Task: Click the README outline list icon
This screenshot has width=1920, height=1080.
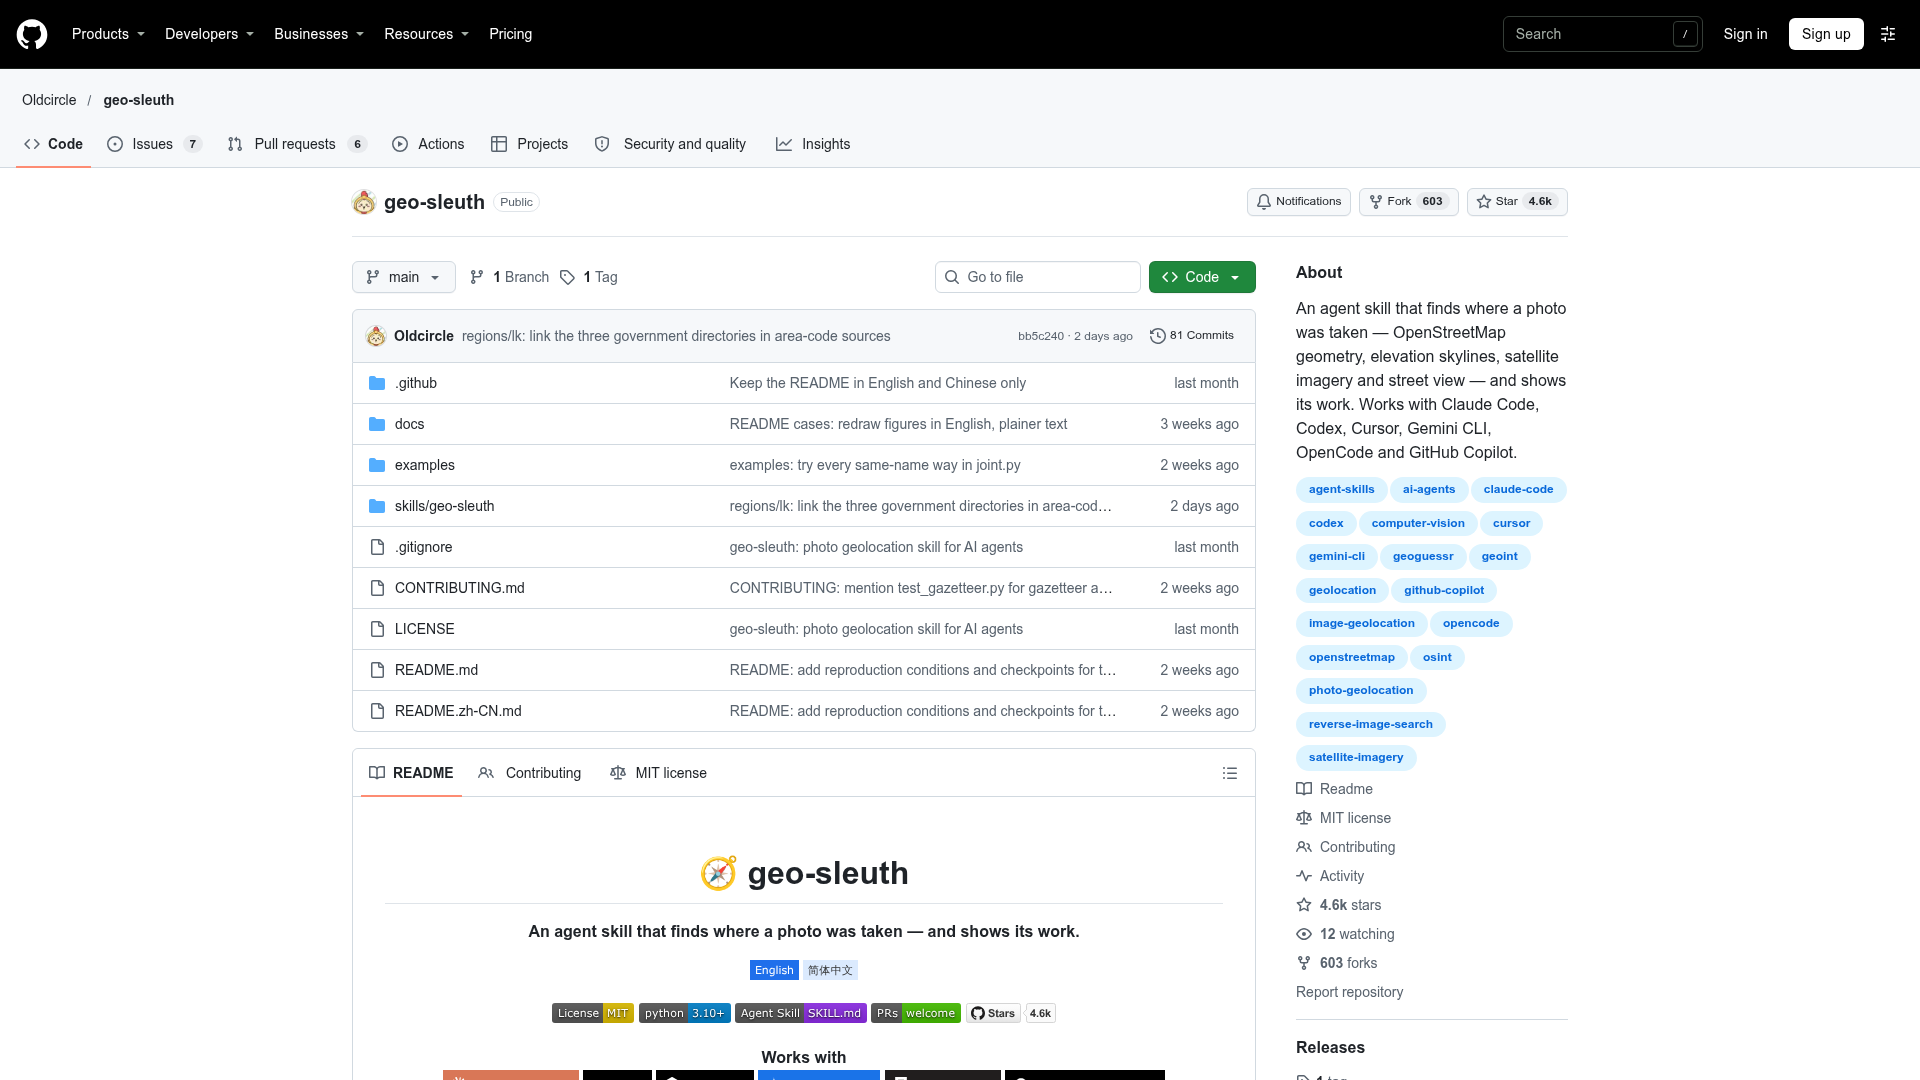Action: (x=1230, y=773)
